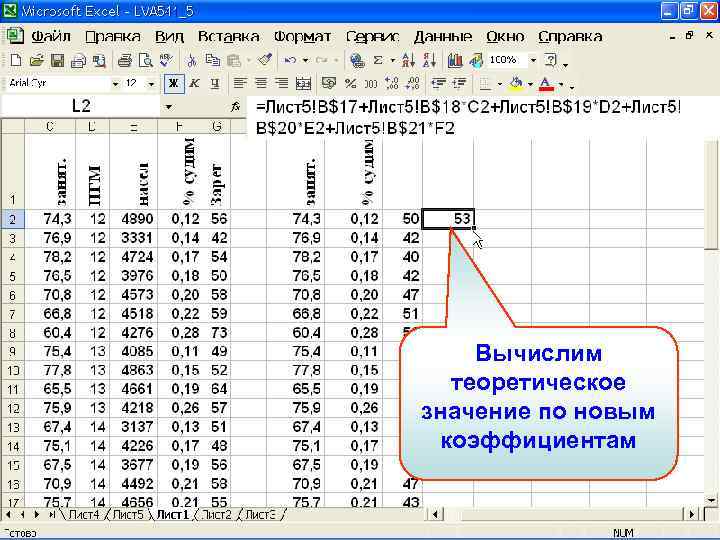Click the Undo arrow icon

(x=290, y=60)
